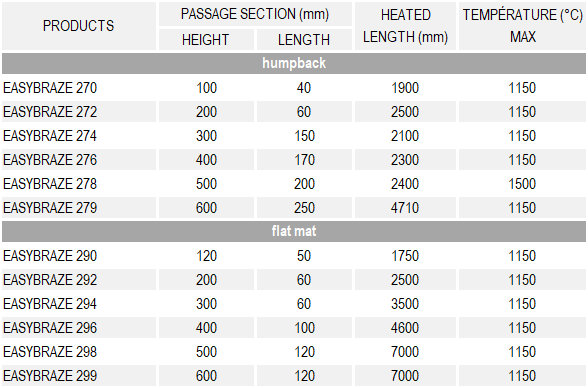Screen dimensions: 588x388
Task: Click the EASYBRAZE 290 product name
Action: tap(50, 256)
